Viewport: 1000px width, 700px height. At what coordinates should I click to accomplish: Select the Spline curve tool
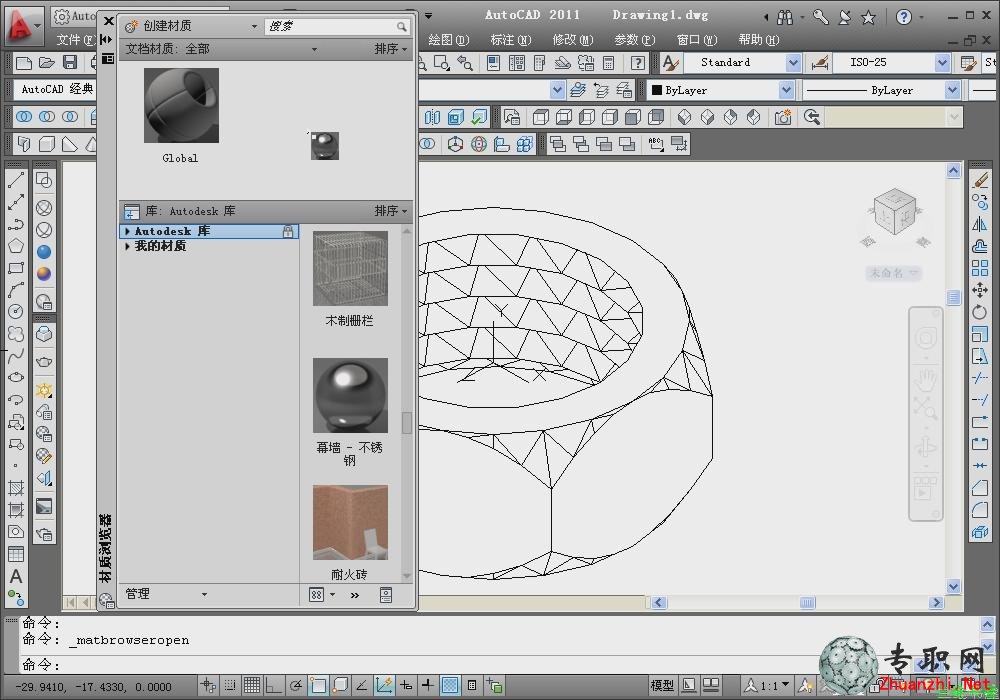coord(16,354)
